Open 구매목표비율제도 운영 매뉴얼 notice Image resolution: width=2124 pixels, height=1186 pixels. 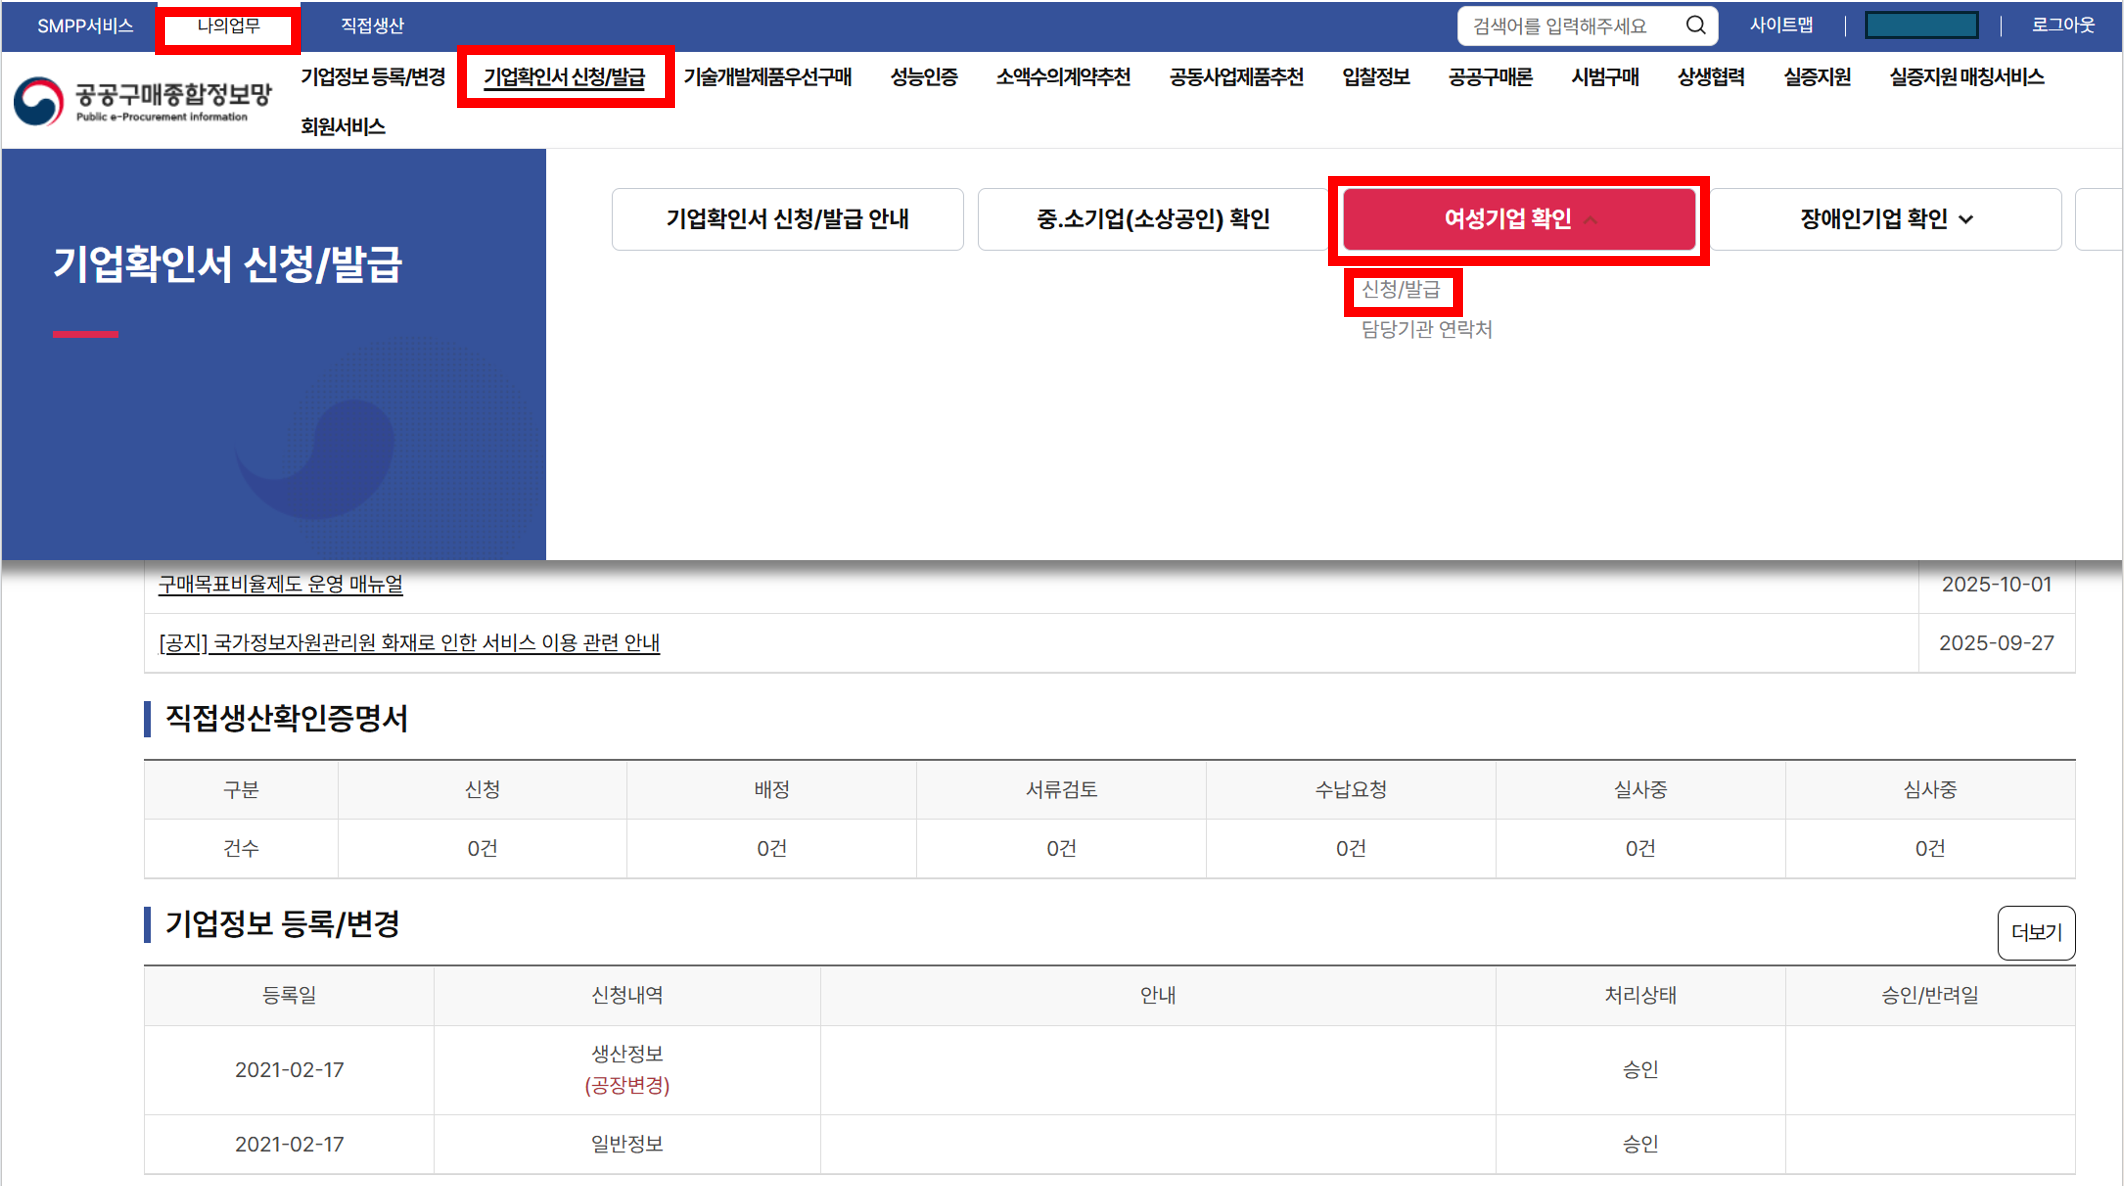[x=281, y=584]
